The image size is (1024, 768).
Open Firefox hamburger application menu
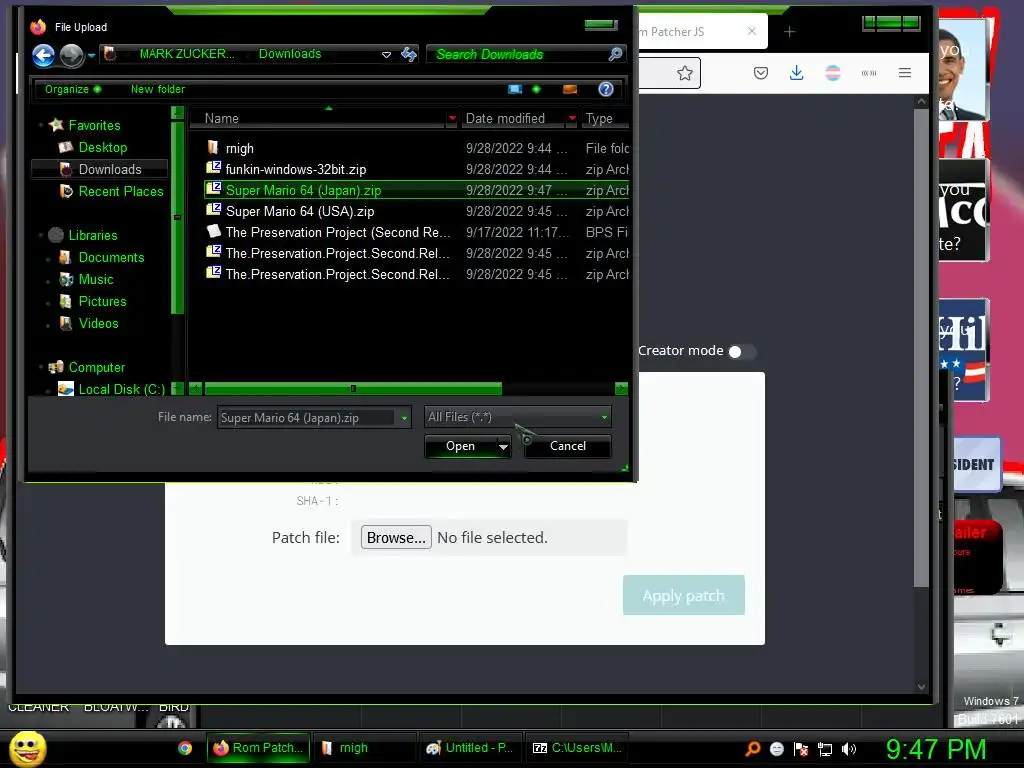904,73
